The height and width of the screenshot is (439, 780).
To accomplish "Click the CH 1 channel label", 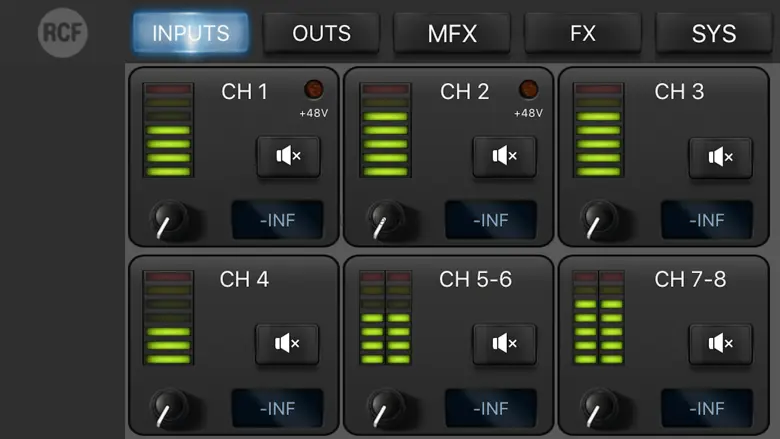I will (x=244, y=91).
